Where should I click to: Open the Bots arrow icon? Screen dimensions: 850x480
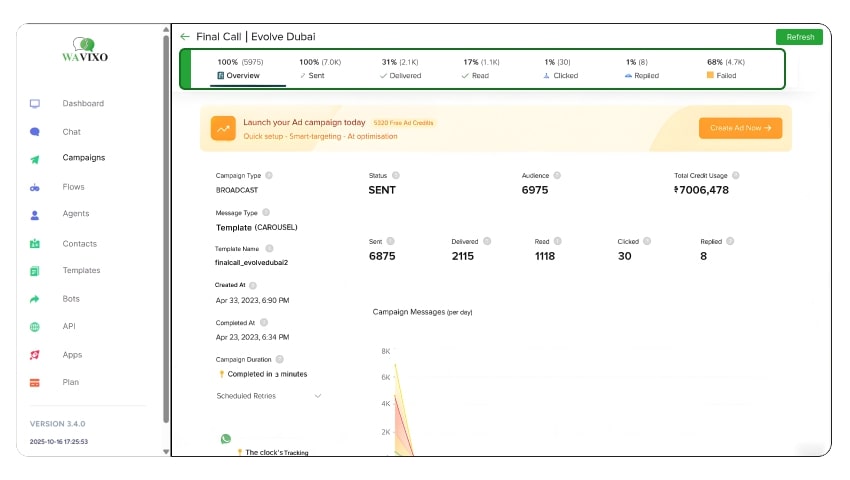tap(35, 299)
